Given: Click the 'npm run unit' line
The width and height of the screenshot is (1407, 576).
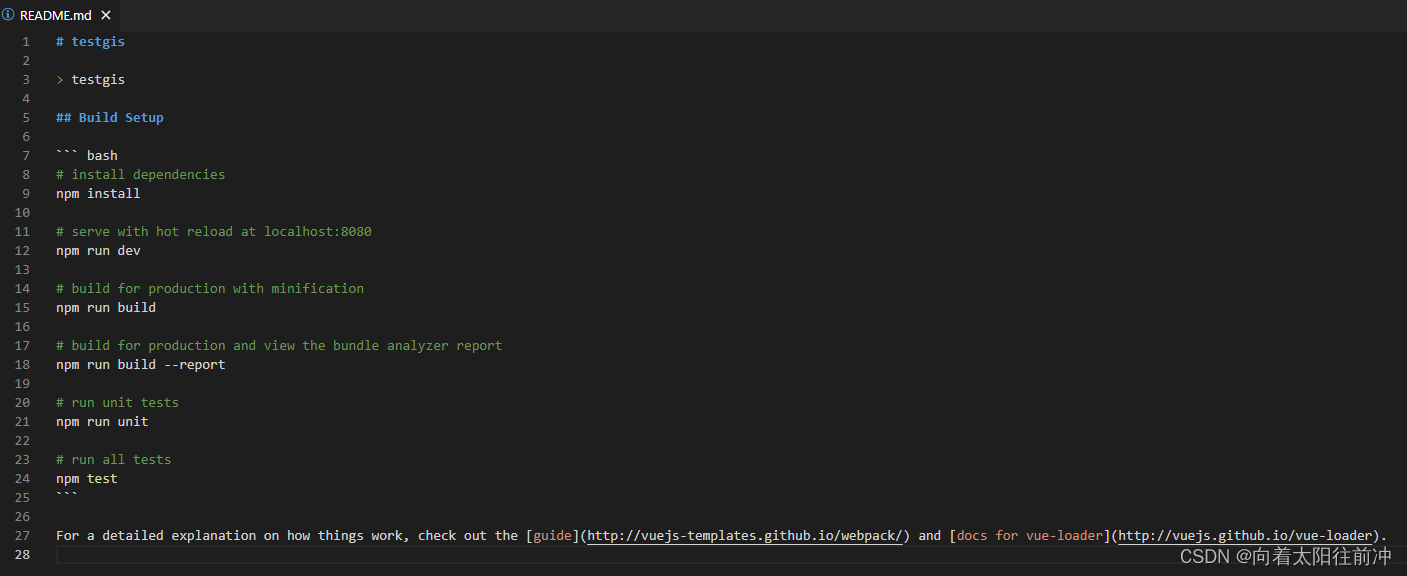Looking at the screenshot, I should [x=102, y=422].
